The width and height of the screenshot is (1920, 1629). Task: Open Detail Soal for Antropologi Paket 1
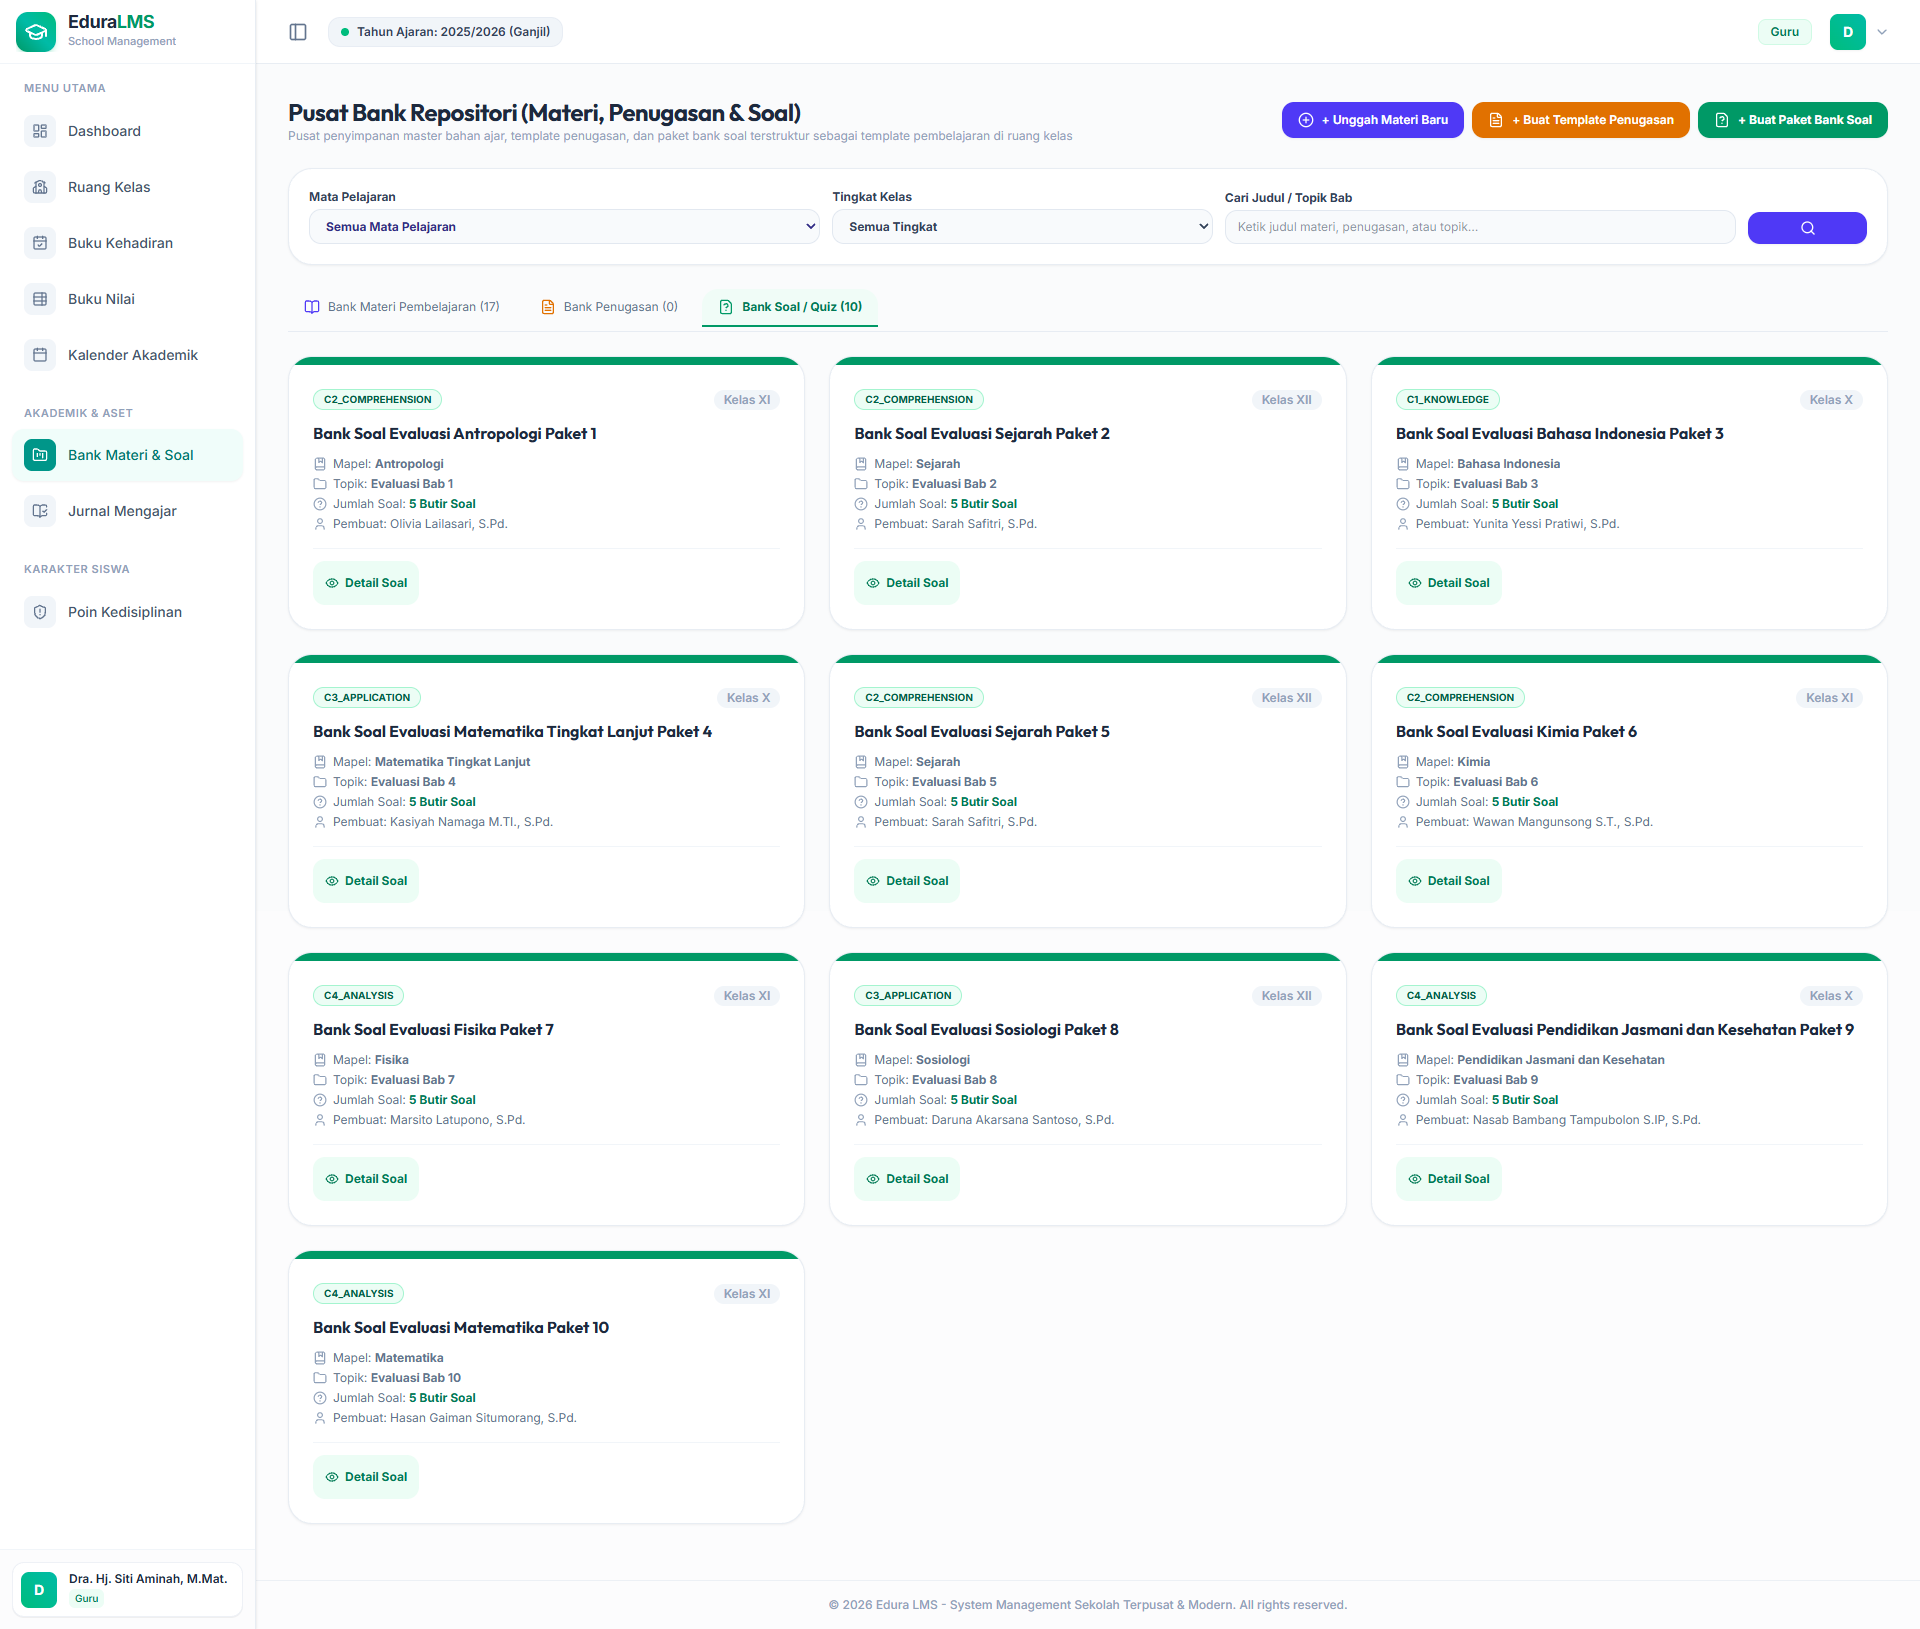pos(366,583)
